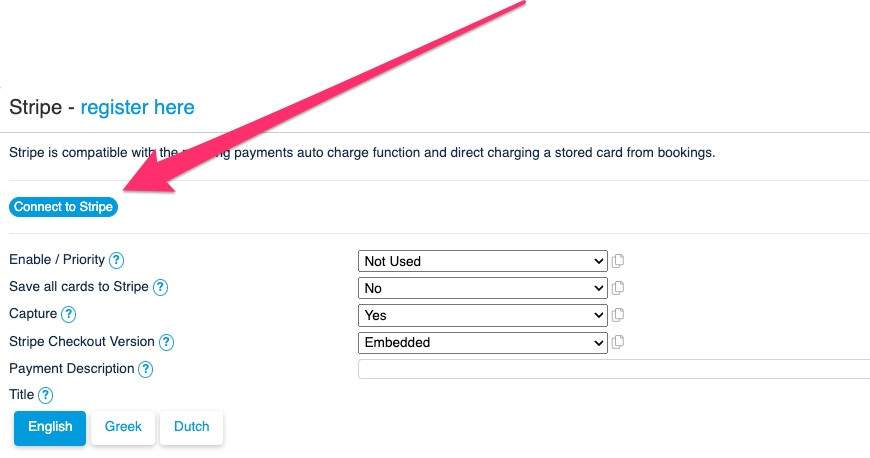Click copy icon beside Save all cards dropdown
The image size is (870, 458).
coord(618,288)
